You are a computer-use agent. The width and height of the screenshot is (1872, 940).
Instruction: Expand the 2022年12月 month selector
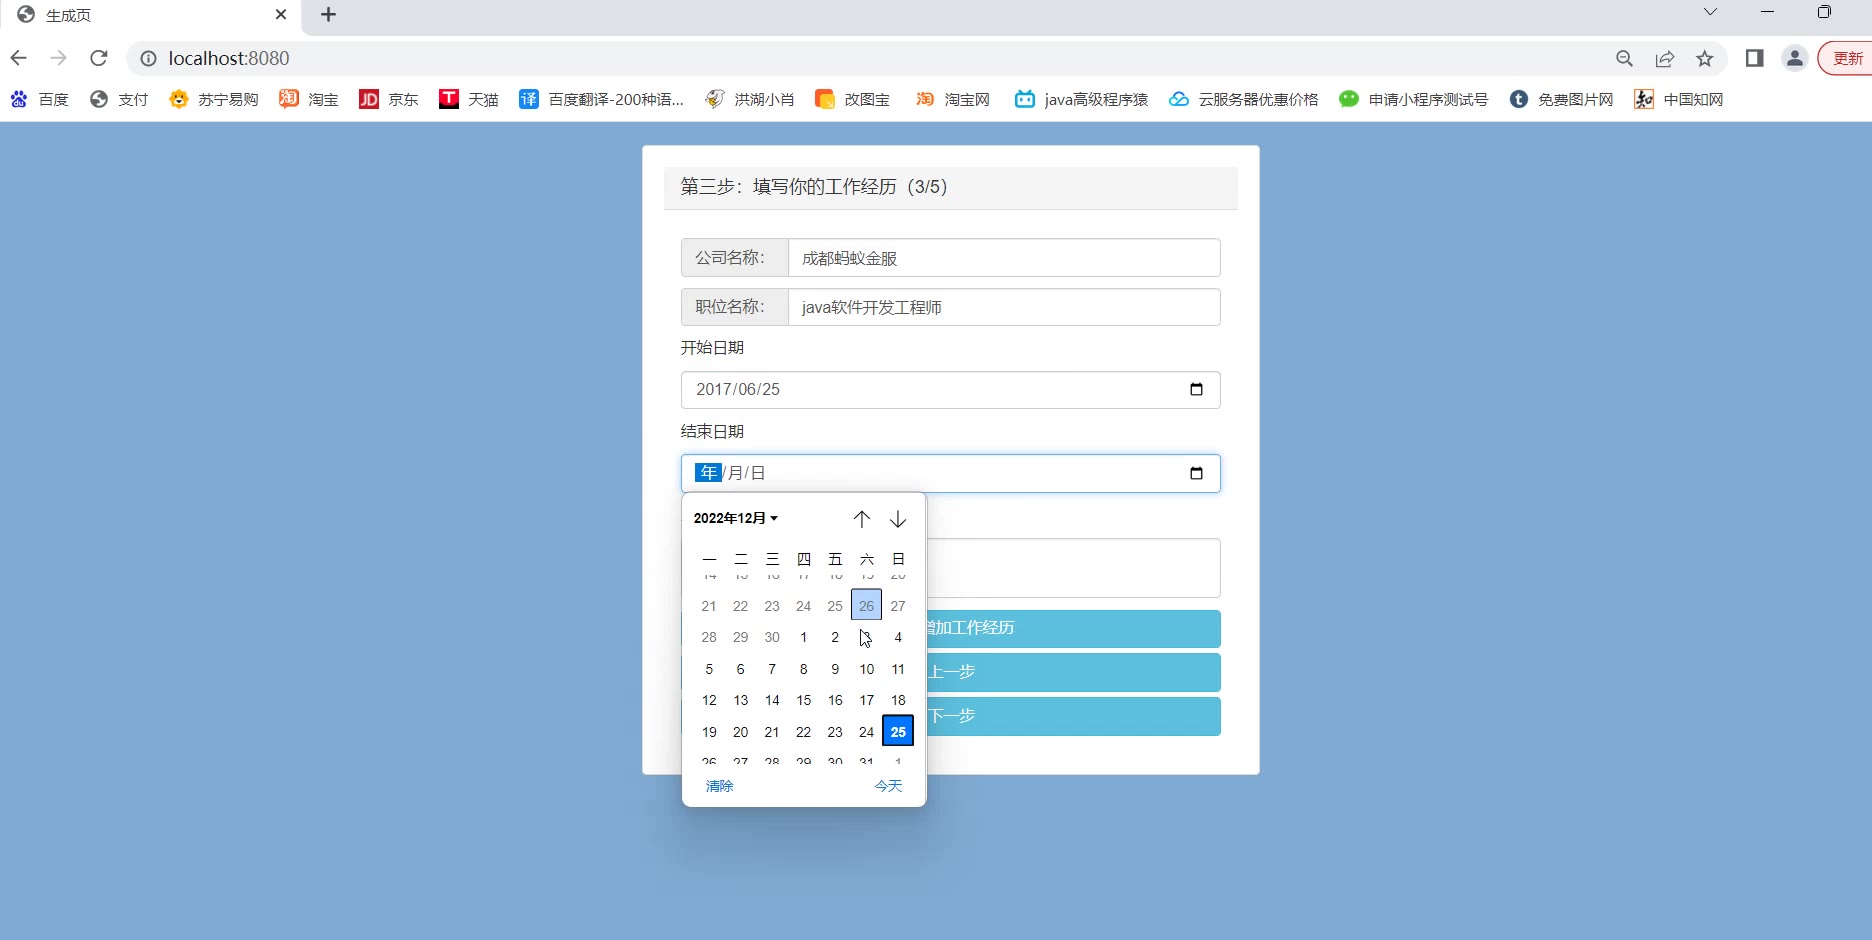(x=736, y=518)
